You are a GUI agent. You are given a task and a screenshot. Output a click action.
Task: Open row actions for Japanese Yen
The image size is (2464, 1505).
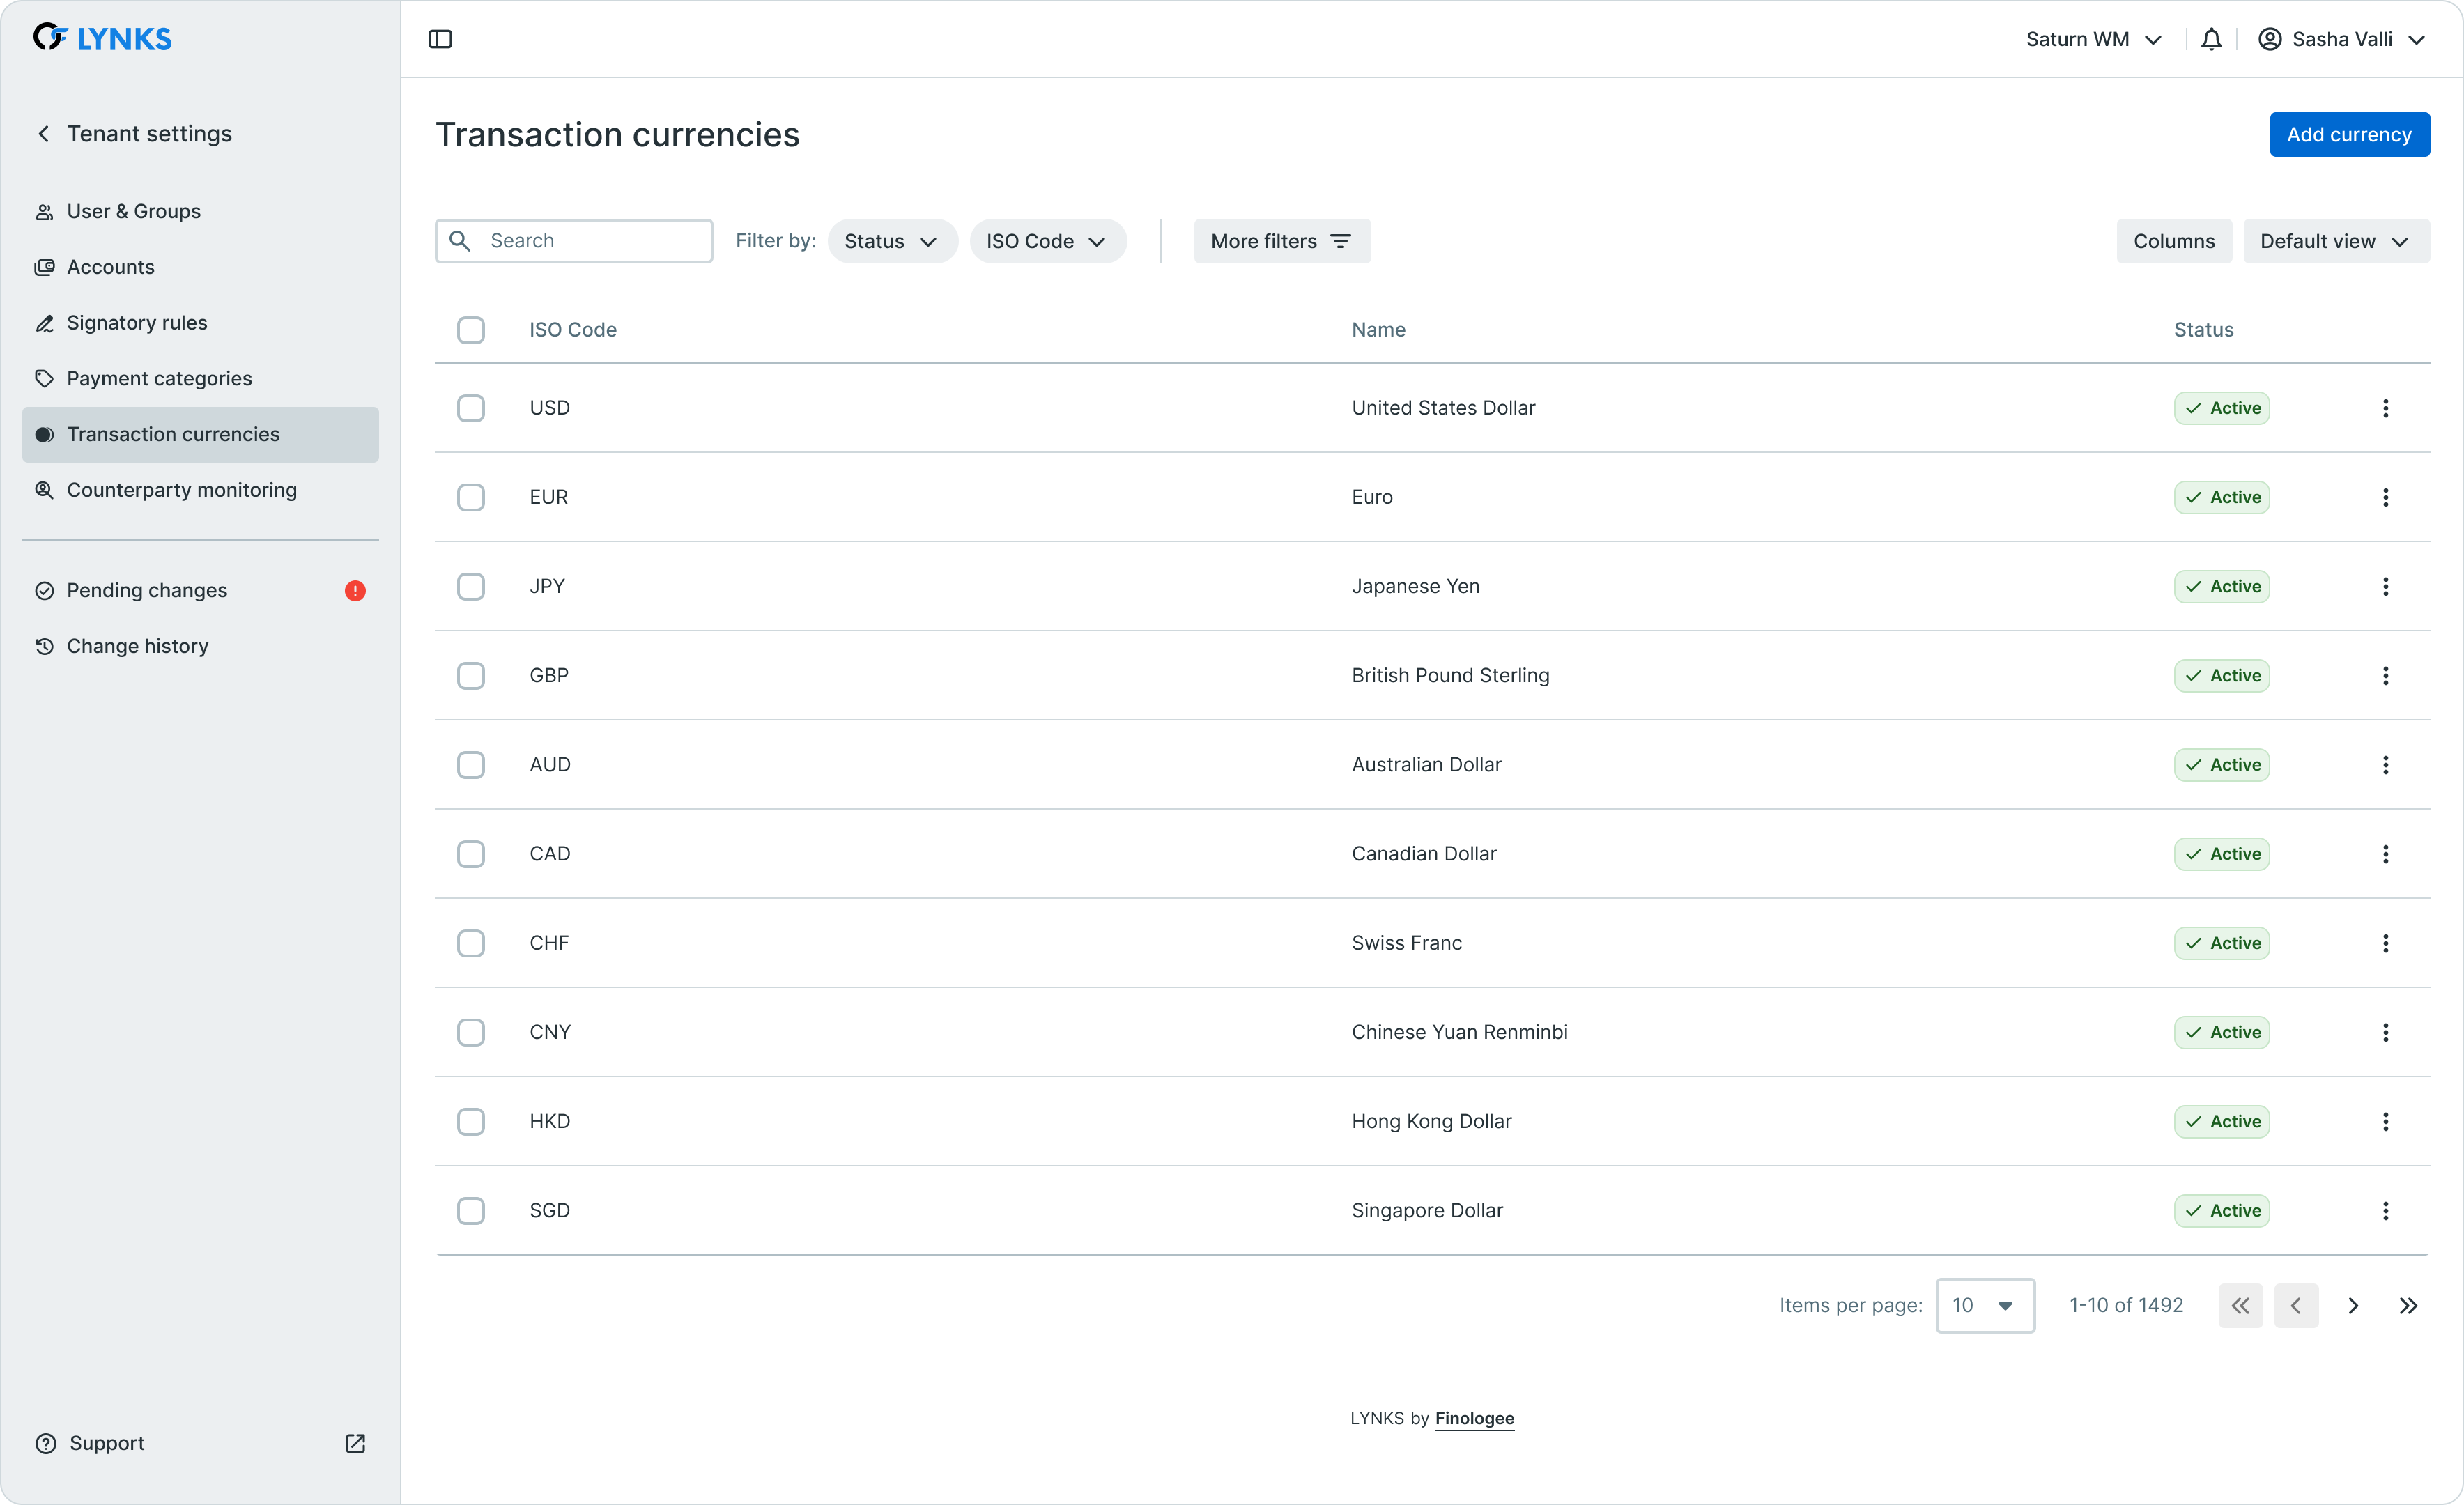[x=2385, y=587]
